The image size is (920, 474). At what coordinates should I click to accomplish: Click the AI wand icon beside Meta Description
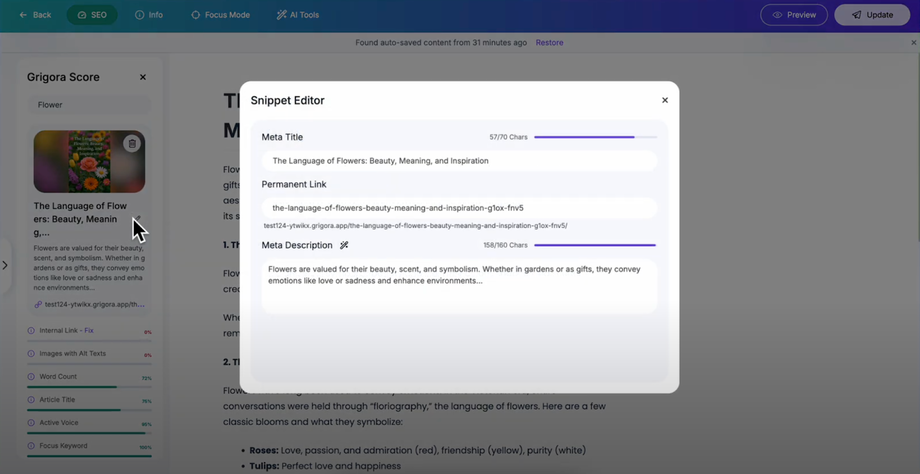point(344,245)
